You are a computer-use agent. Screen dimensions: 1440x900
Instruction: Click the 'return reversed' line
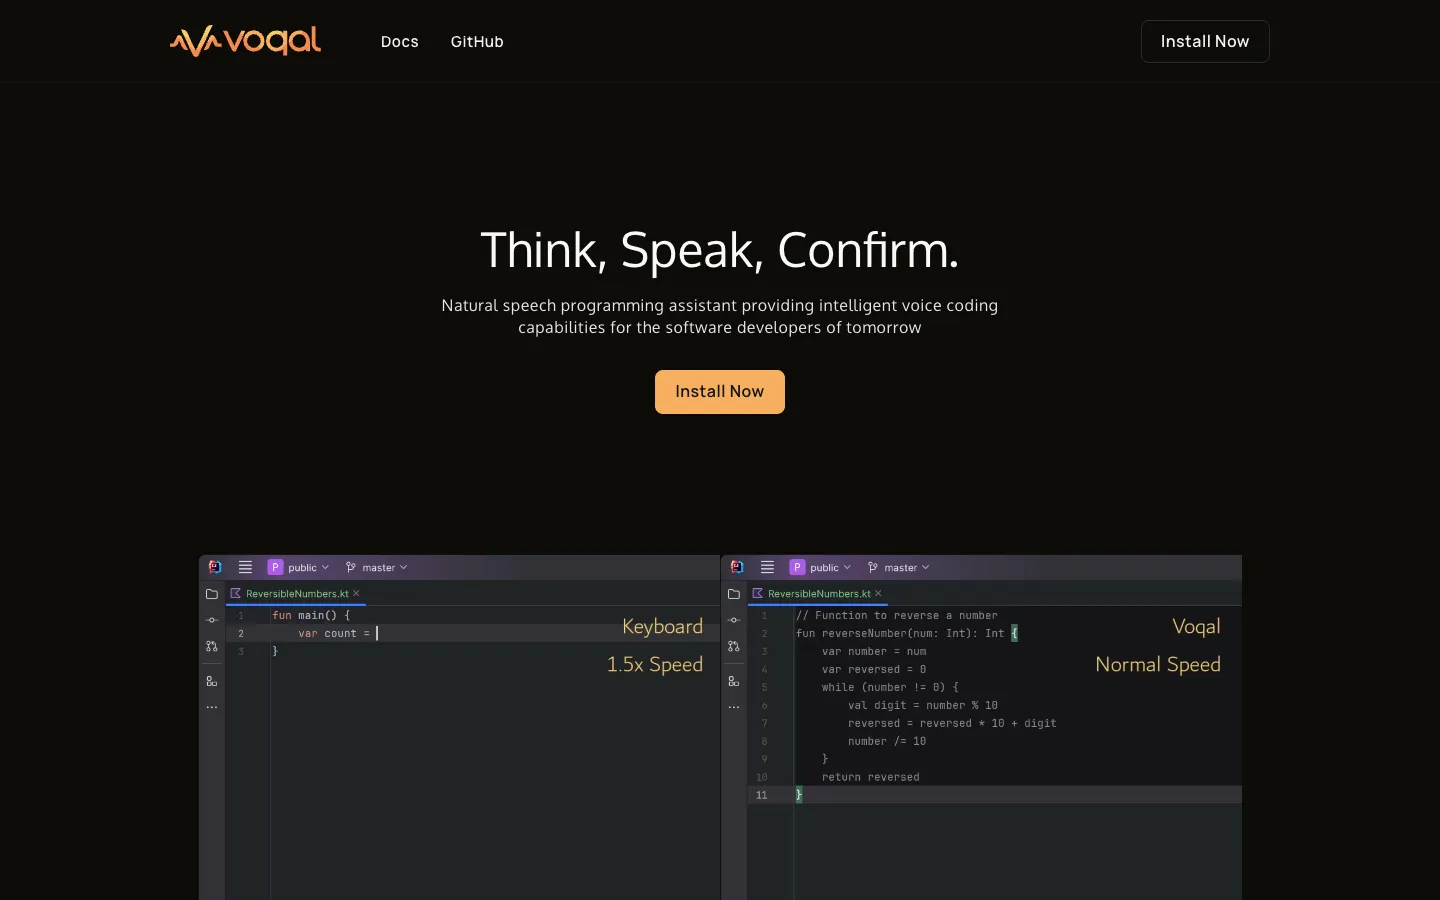pos(871,778)
